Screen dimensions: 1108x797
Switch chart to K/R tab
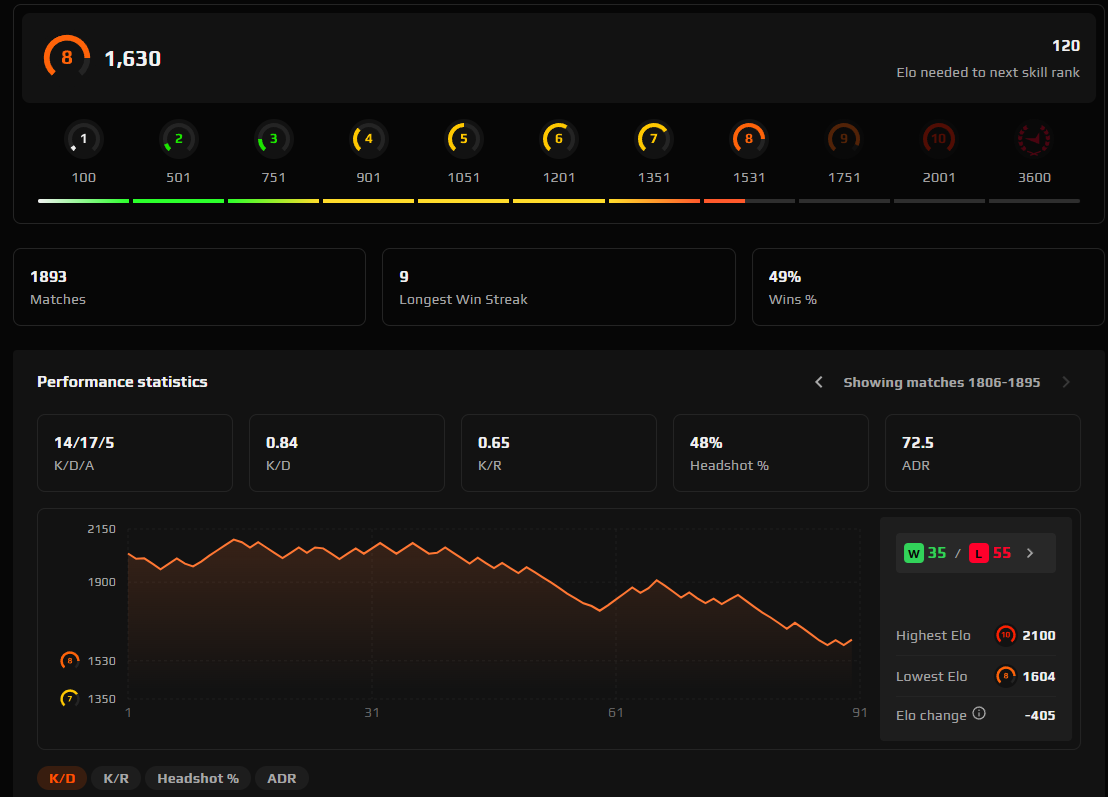[x=116, y=778]
